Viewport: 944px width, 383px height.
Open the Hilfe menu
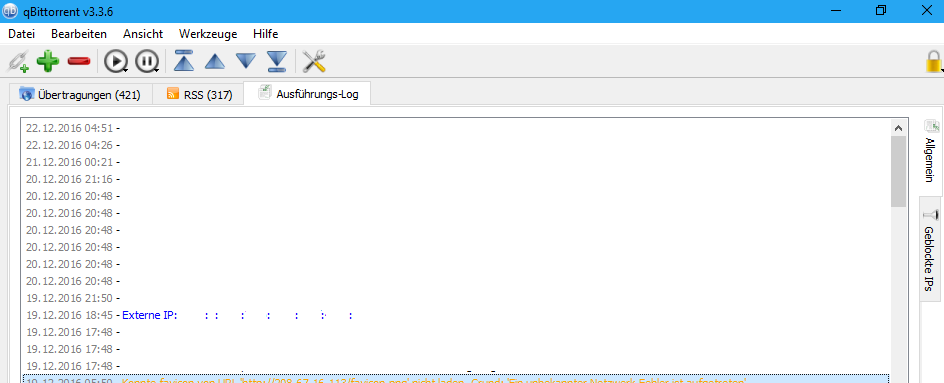pyautogui.click(x=266, y=34)
